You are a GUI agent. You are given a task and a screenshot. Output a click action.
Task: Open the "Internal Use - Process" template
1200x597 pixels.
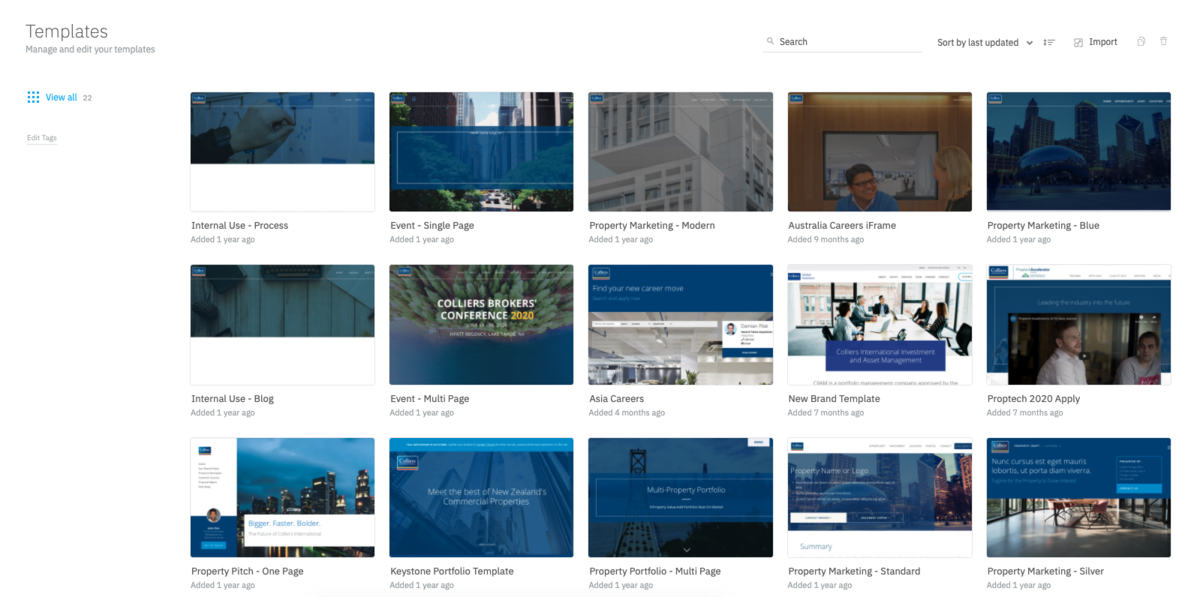(x=282, y=151)
